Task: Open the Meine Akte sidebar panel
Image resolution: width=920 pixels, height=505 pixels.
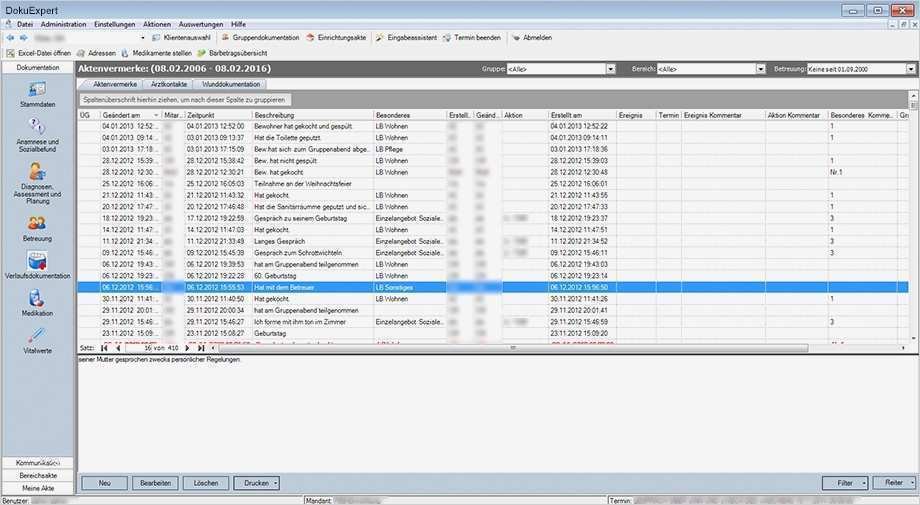Action: [38, 489]
